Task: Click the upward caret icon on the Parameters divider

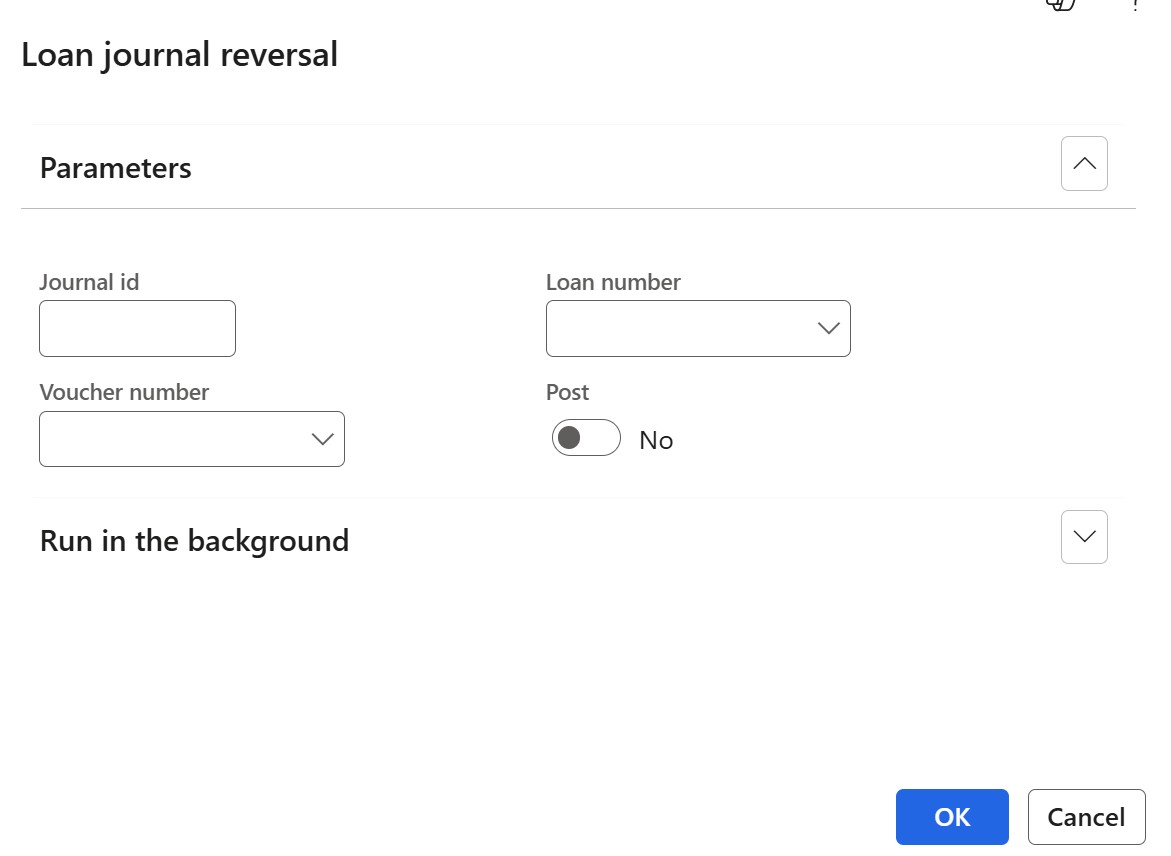Action: tap(1084, 163)
